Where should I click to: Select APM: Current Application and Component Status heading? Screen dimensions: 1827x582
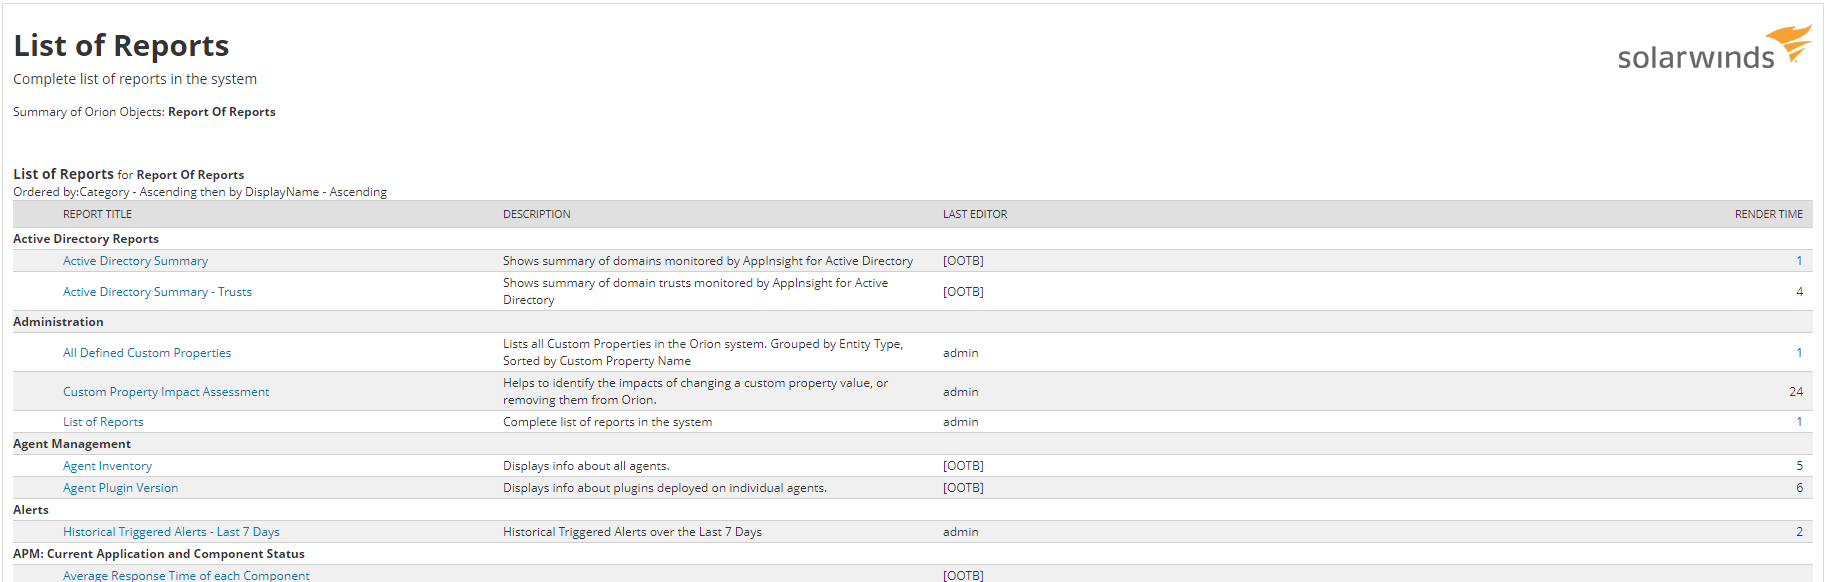(x=159, y=554)
